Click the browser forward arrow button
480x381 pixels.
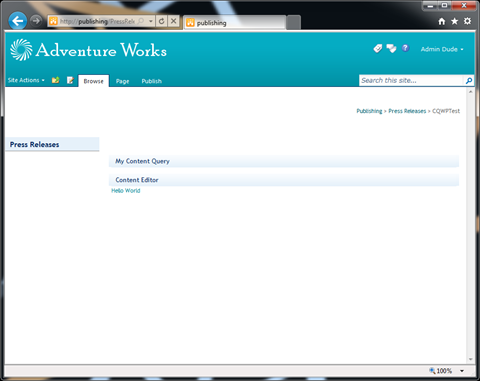click(36, 21)
